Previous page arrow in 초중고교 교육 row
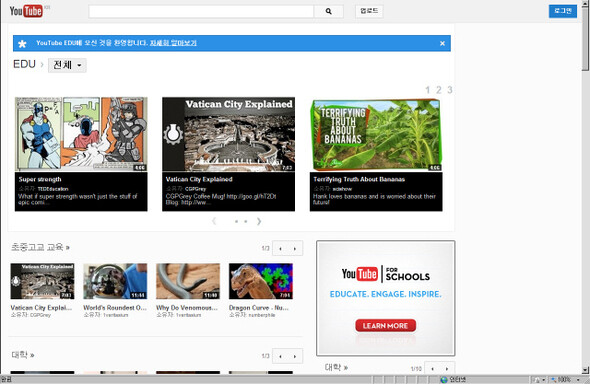Viewport: 590px width, 384px height. (280, 248)
